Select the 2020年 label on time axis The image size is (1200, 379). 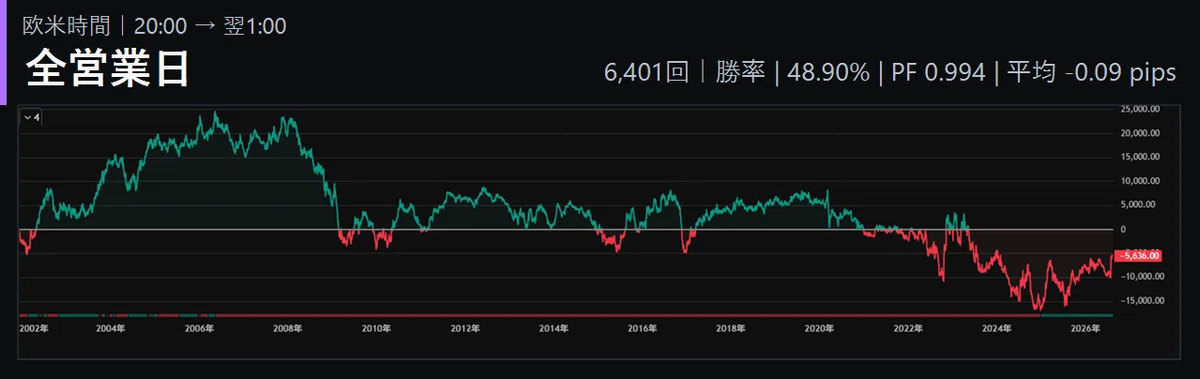click(819, 327)
